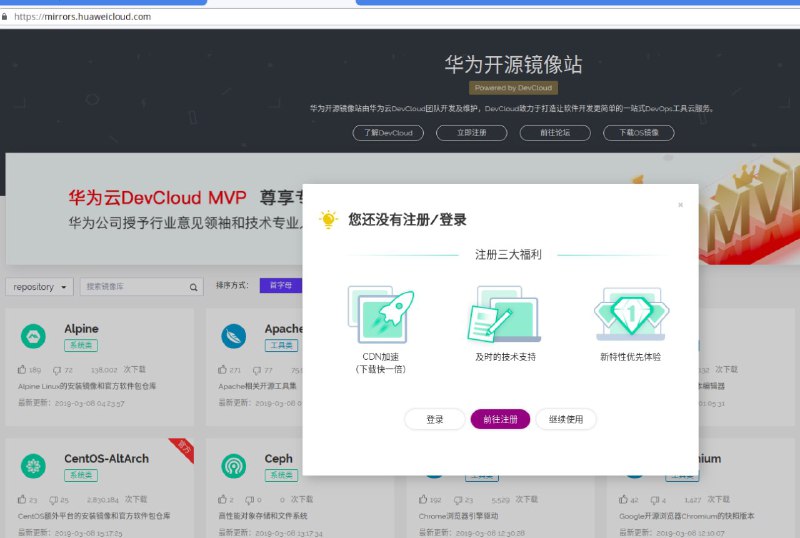The height and width of the screenshot is (538, 800).
Task: Like the Chromium card thumbs-up icon
Action: pyautogui.click(x=623, y=499)
